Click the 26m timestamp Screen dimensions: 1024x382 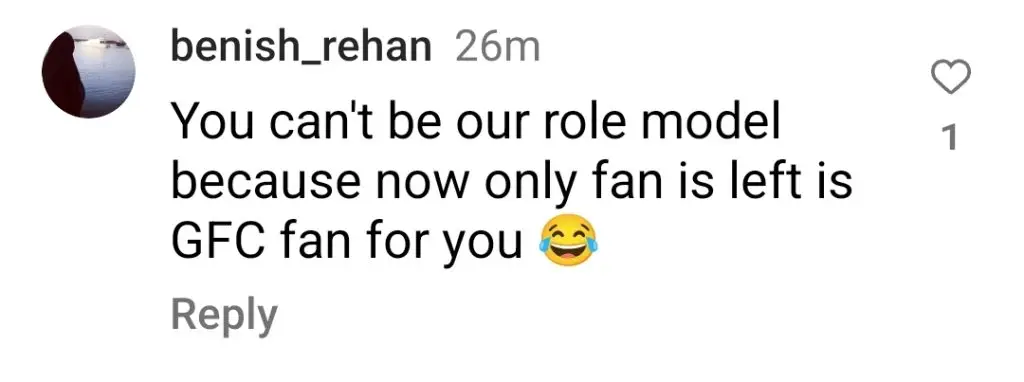point(498,48)
